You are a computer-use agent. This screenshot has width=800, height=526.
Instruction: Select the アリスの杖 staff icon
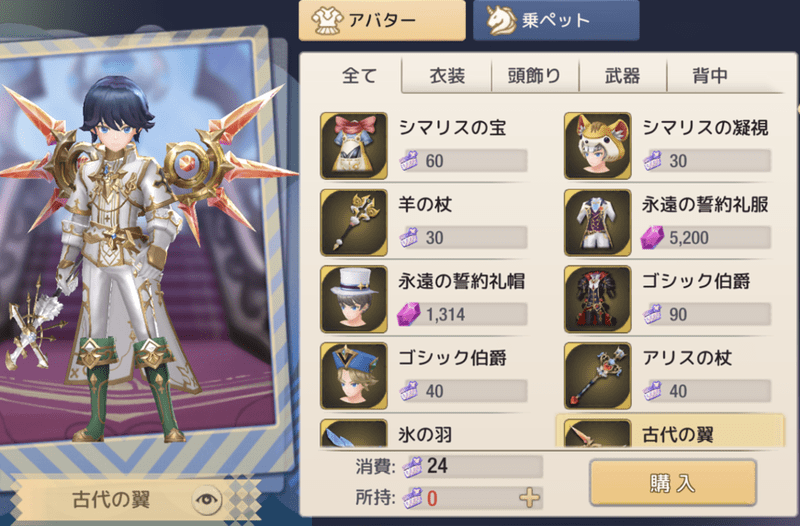pyautogui.click(x=597, y=376)
